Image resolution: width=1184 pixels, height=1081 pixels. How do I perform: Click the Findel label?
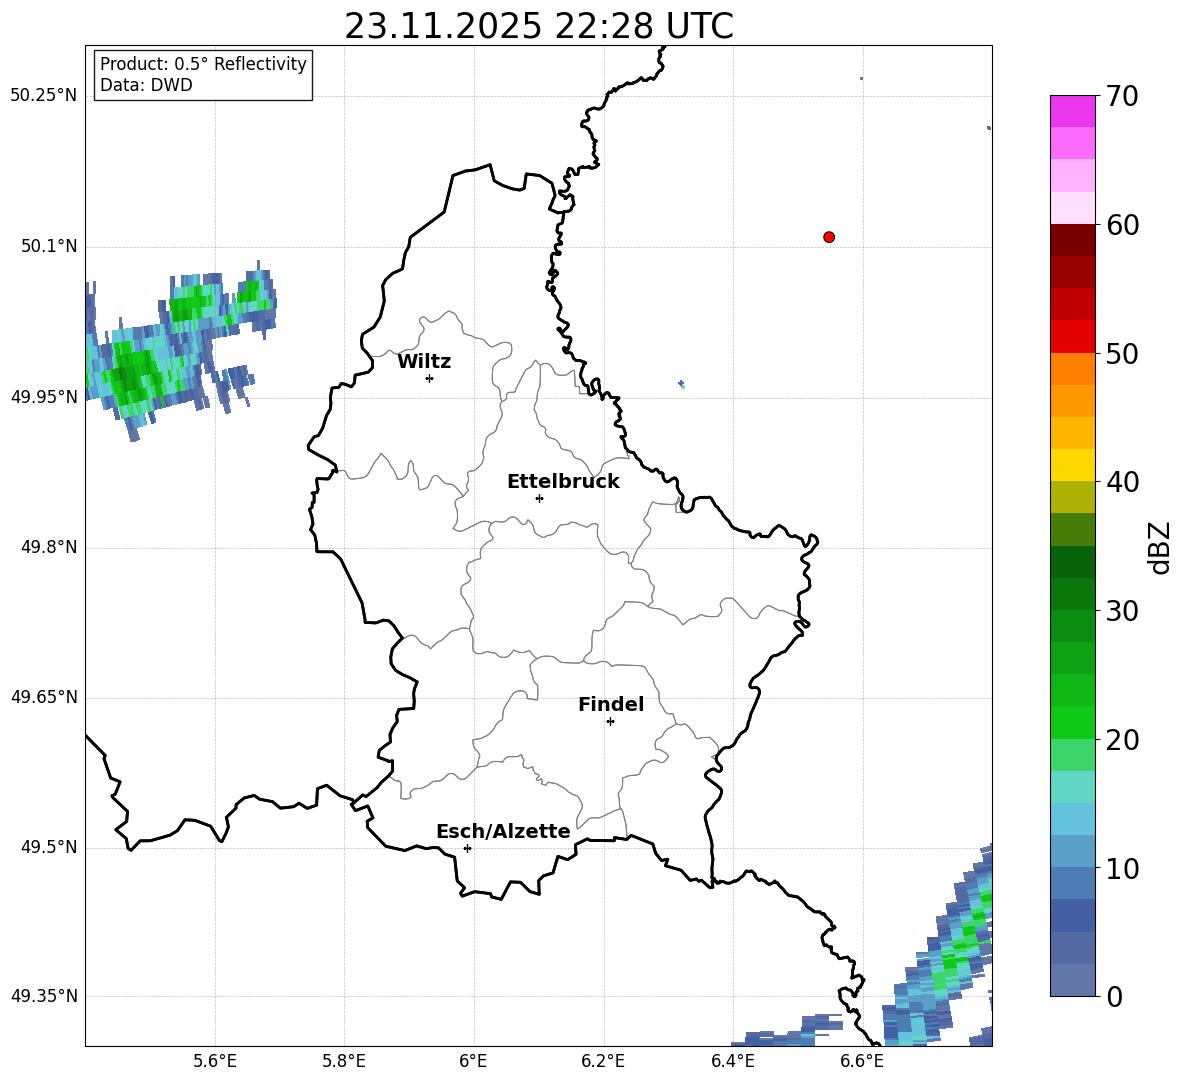(611, 704)
